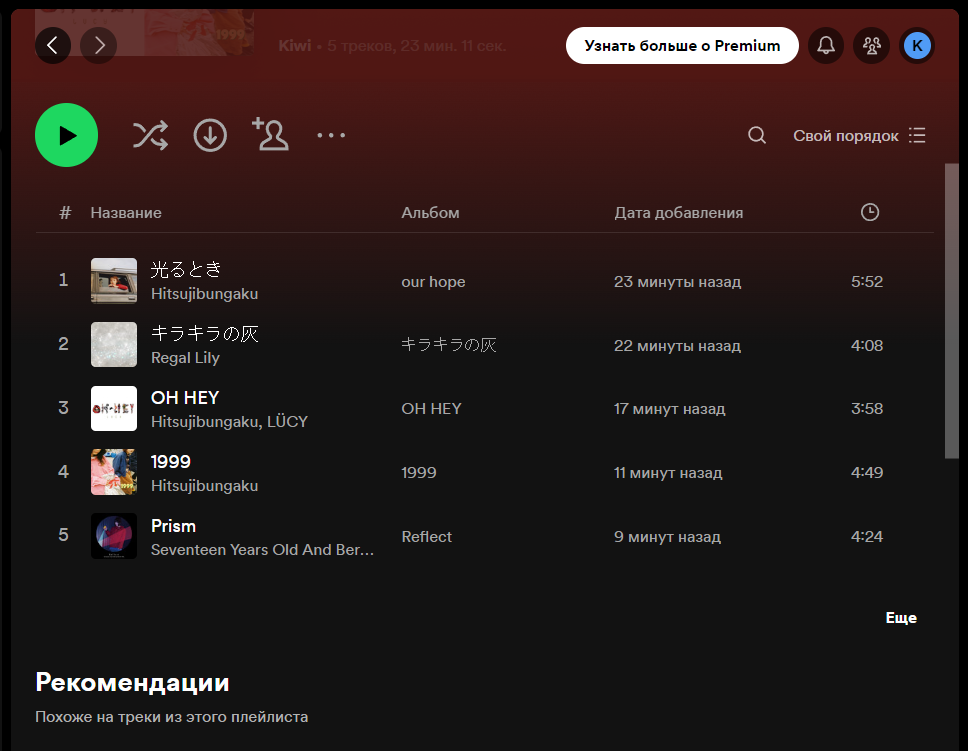Image resolution: width=968 pixels, height=751 pixels.
Task: Open キラキラの灰 in the Альбом column
Action: (x=449, y=345)
